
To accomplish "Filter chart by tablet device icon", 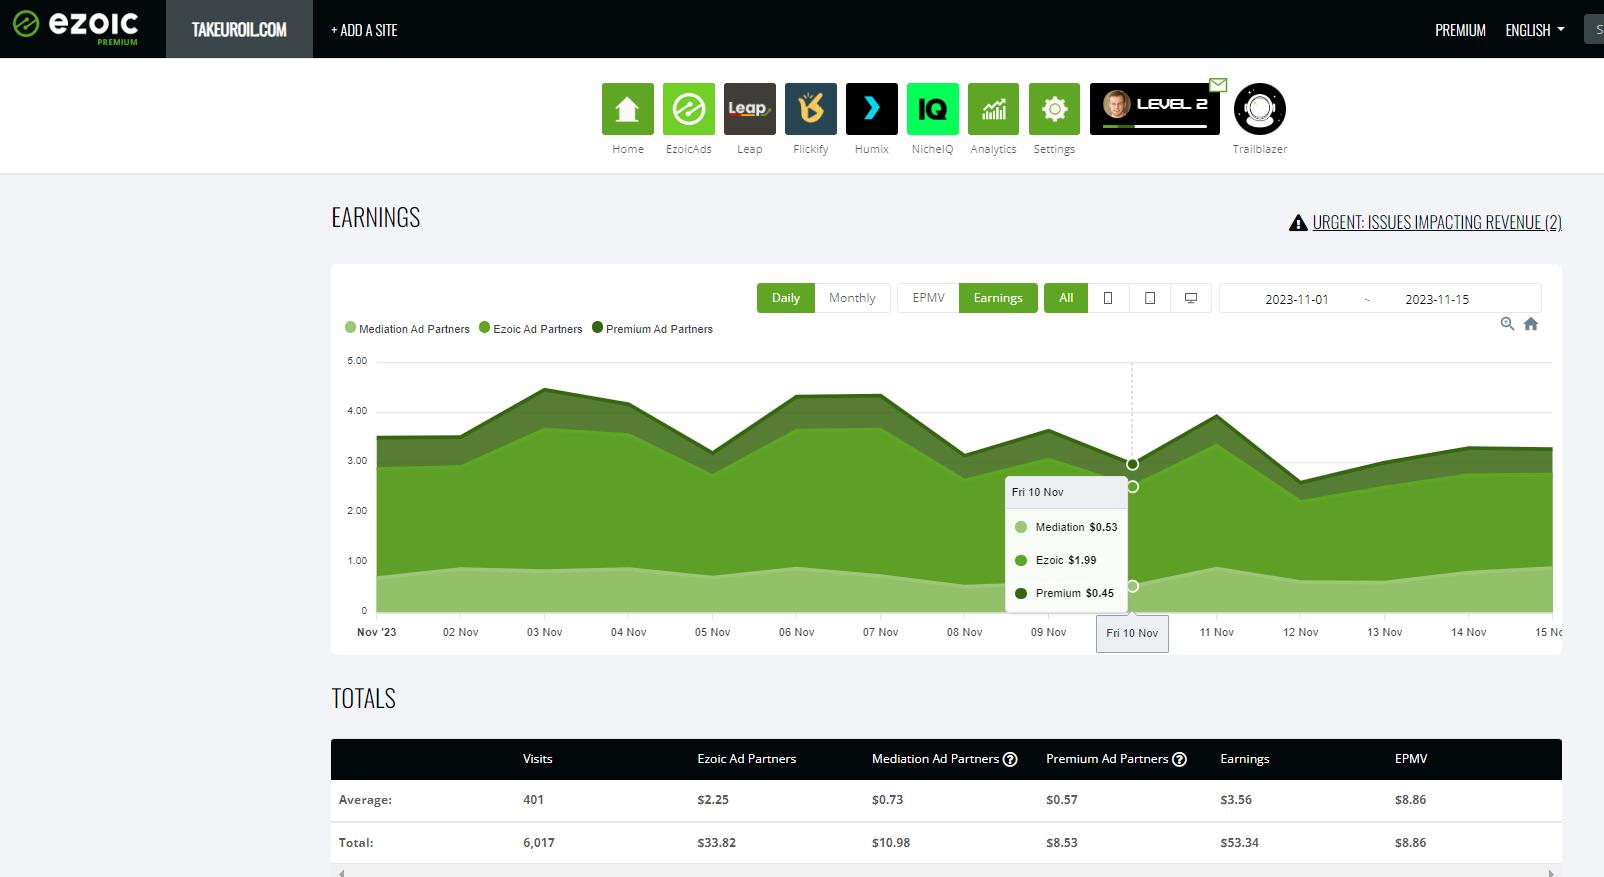I will [1150, 298].
